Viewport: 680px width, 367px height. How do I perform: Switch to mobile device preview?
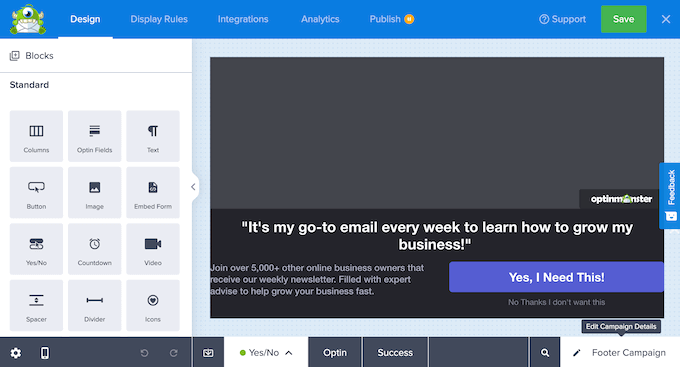45,353
